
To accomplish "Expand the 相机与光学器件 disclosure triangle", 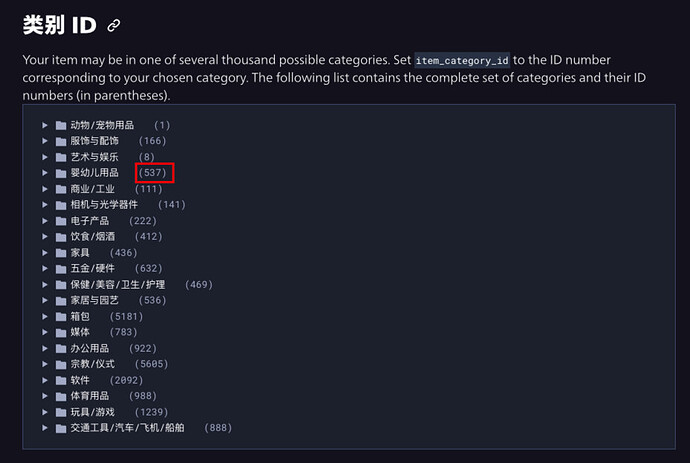I will pyautogui.click(x=45, y=205).
